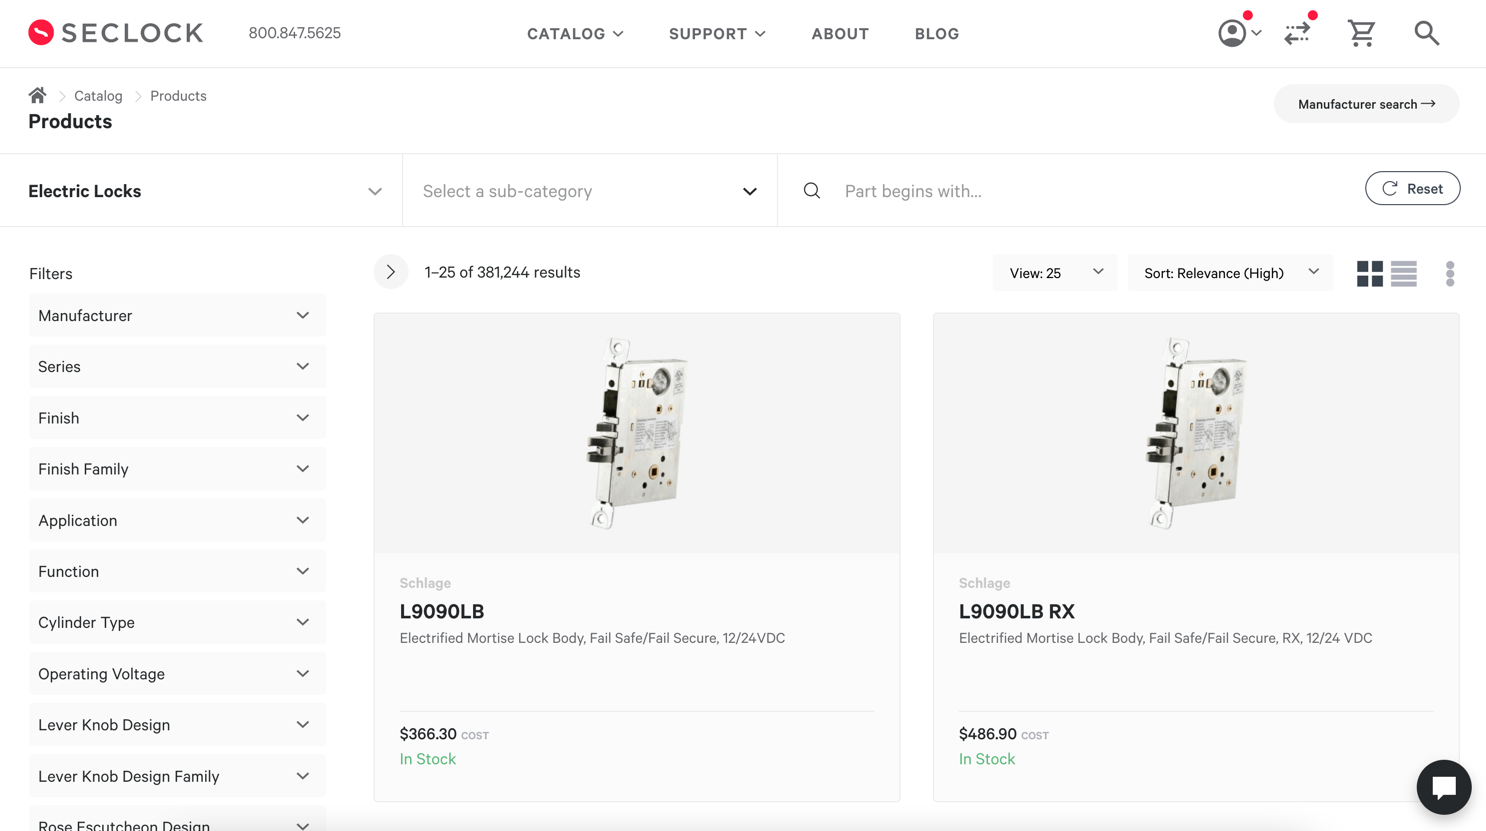1486x831 pixels.
Task: Open the live chat bubble
Action: pos(1443,787)
